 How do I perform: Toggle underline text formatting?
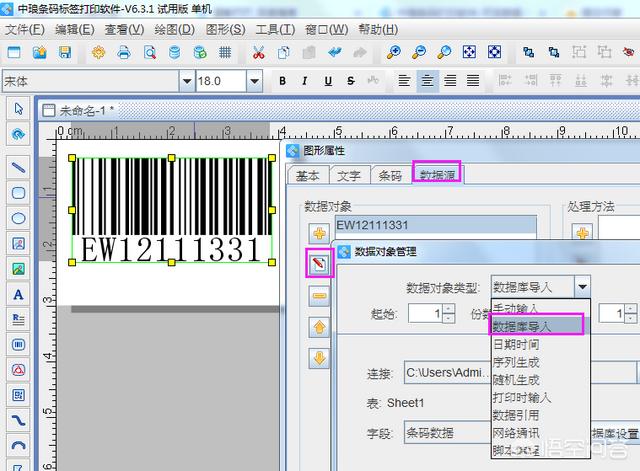(x=328, y=81)
